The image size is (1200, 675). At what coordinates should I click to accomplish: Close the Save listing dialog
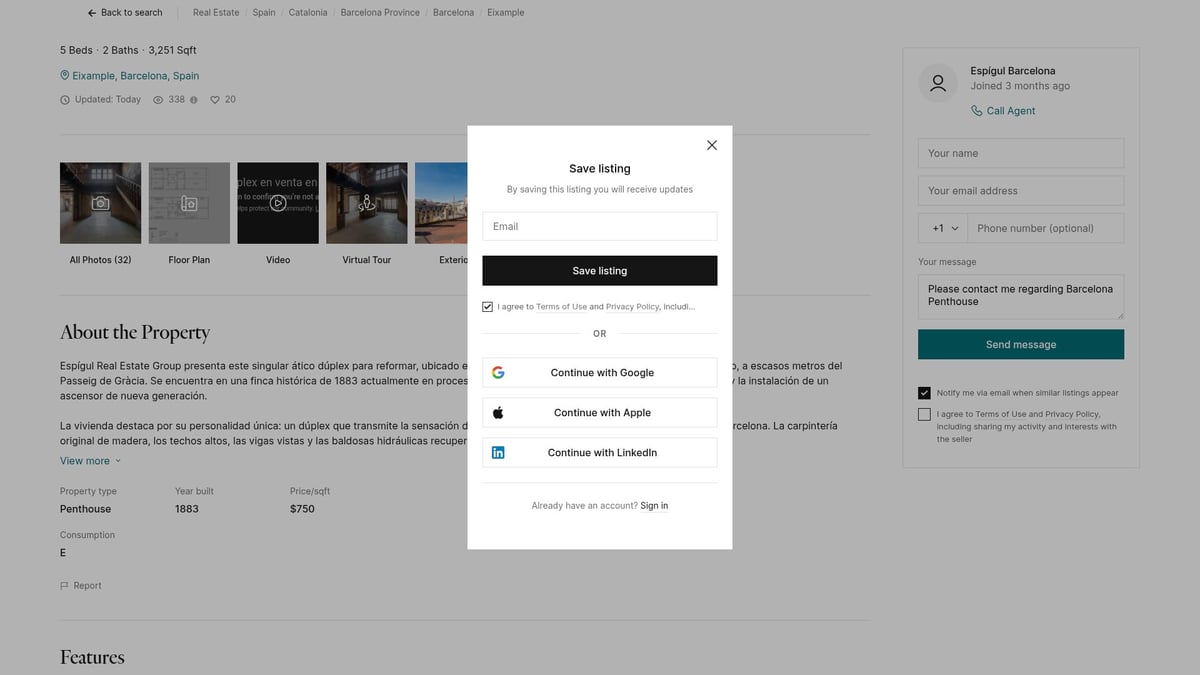[712, 145]
